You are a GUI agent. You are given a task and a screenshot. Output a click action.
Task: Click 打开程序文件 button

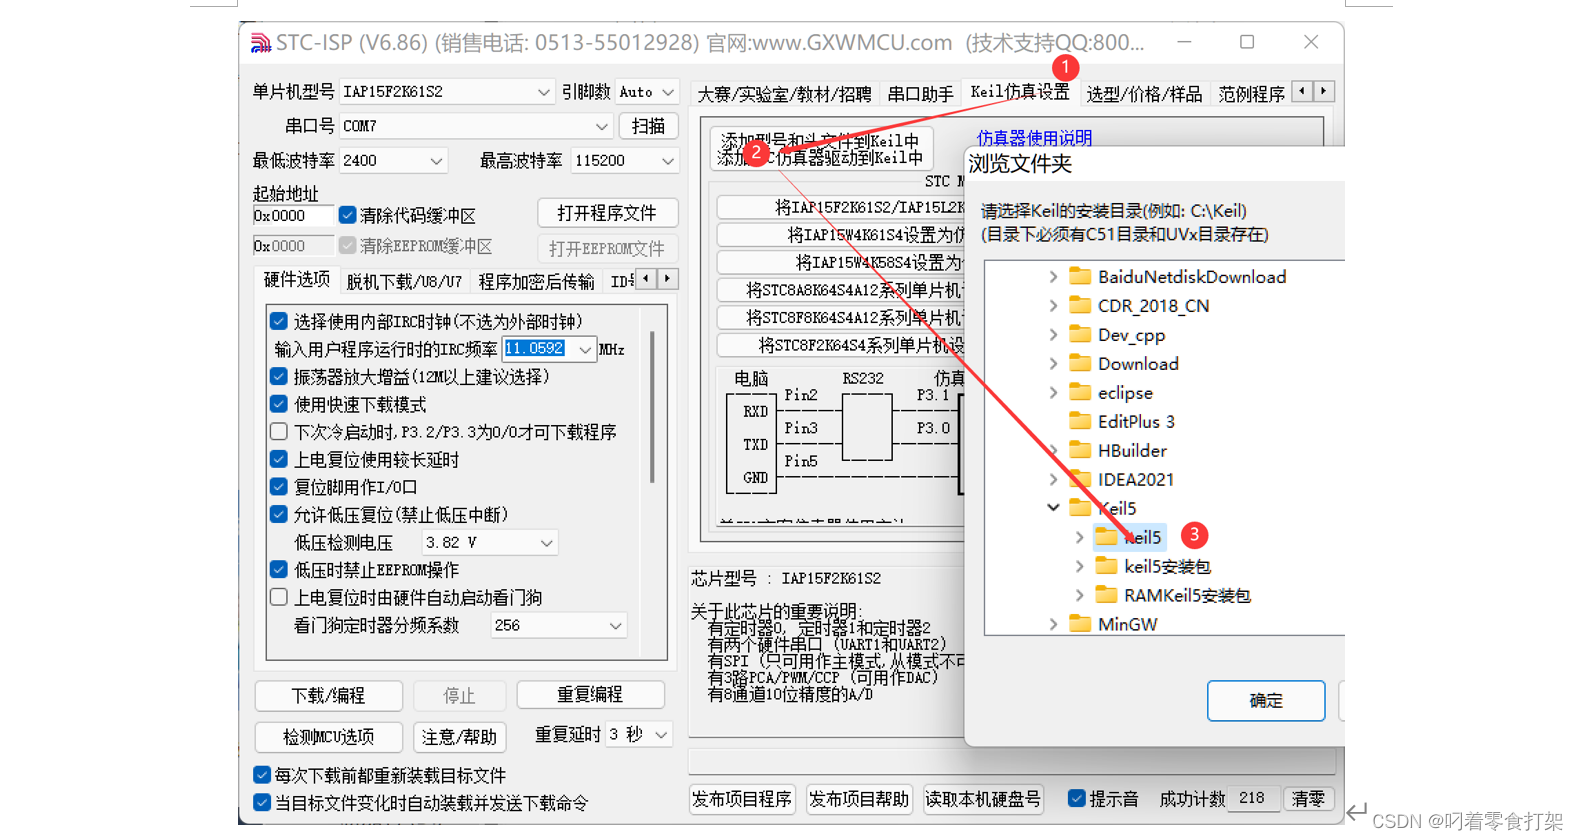[607, 213]
